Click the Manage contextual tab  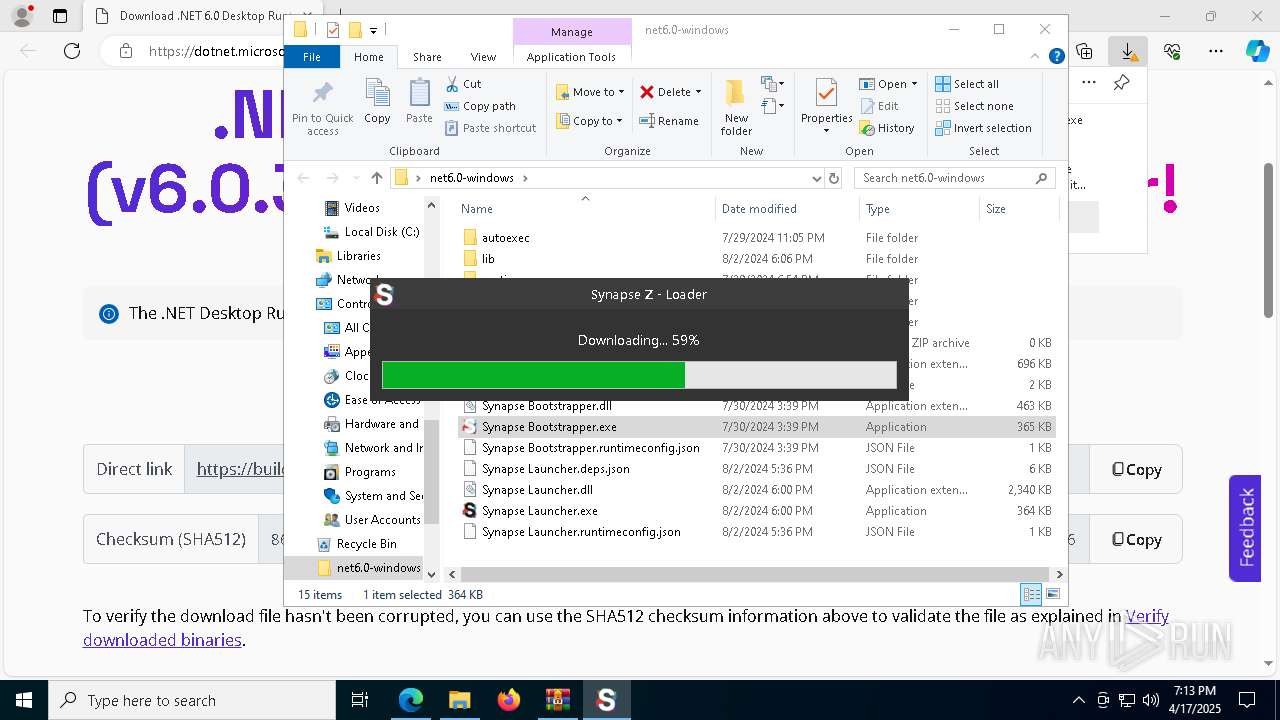pos(572,32)
